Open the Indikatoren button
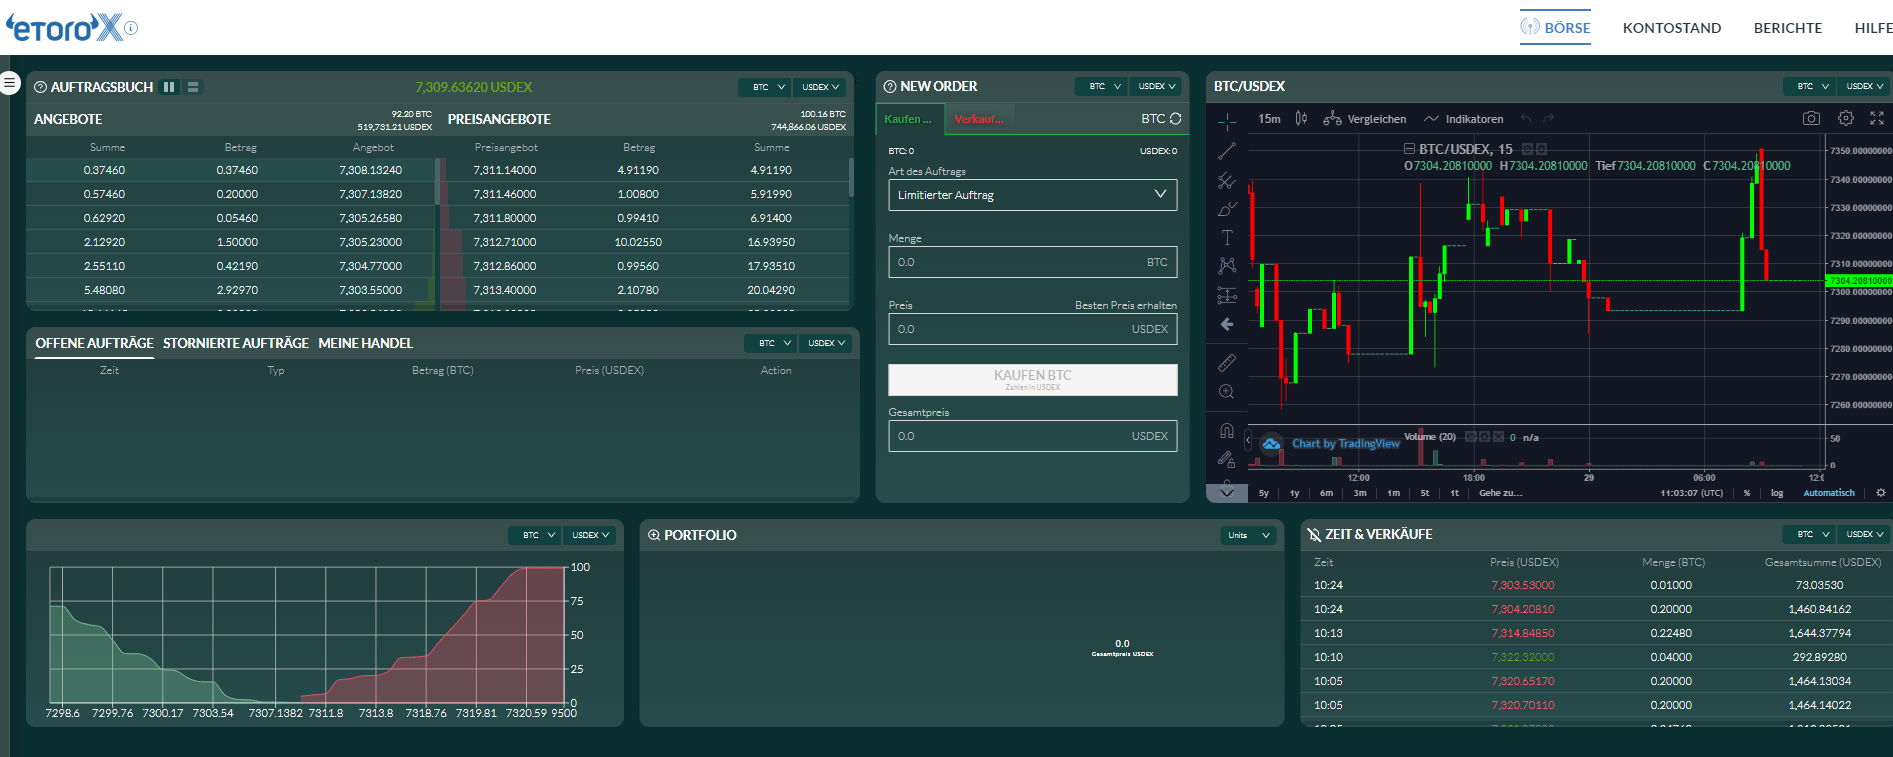This screenshot has width=1893, height=757. [x=1464, y=119]
